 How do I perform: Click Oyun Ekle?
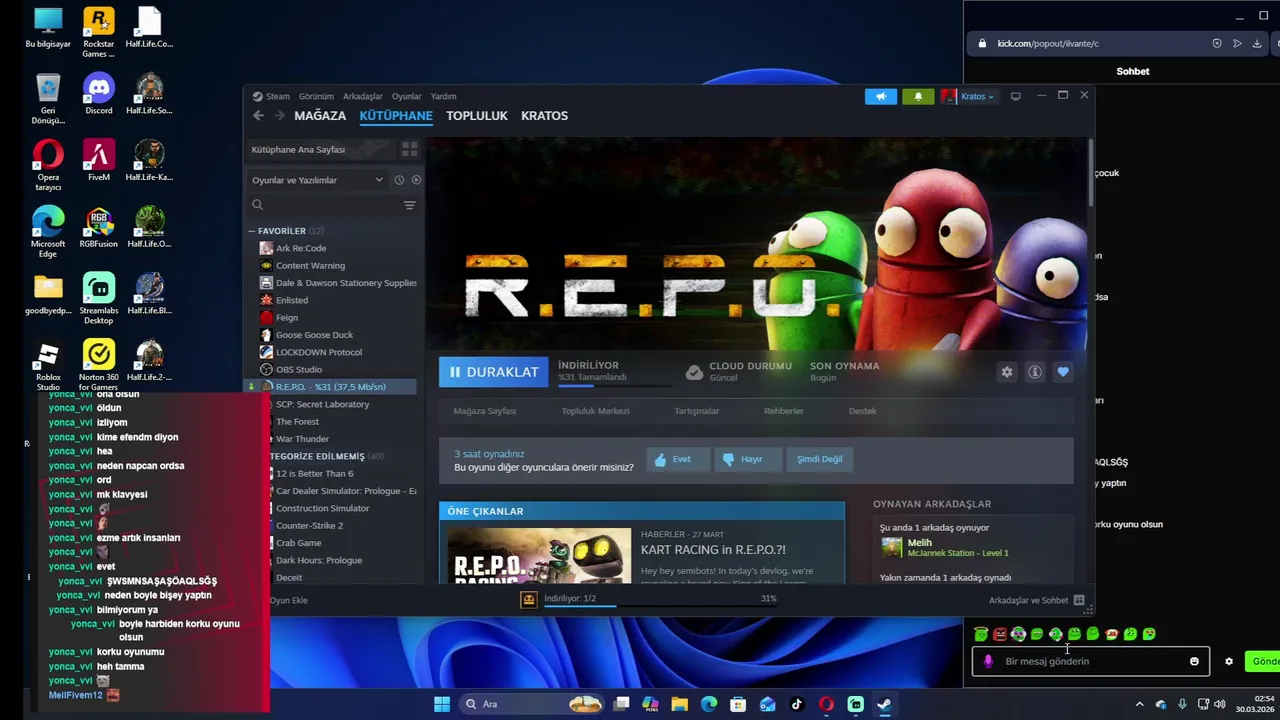coord(288,600)
